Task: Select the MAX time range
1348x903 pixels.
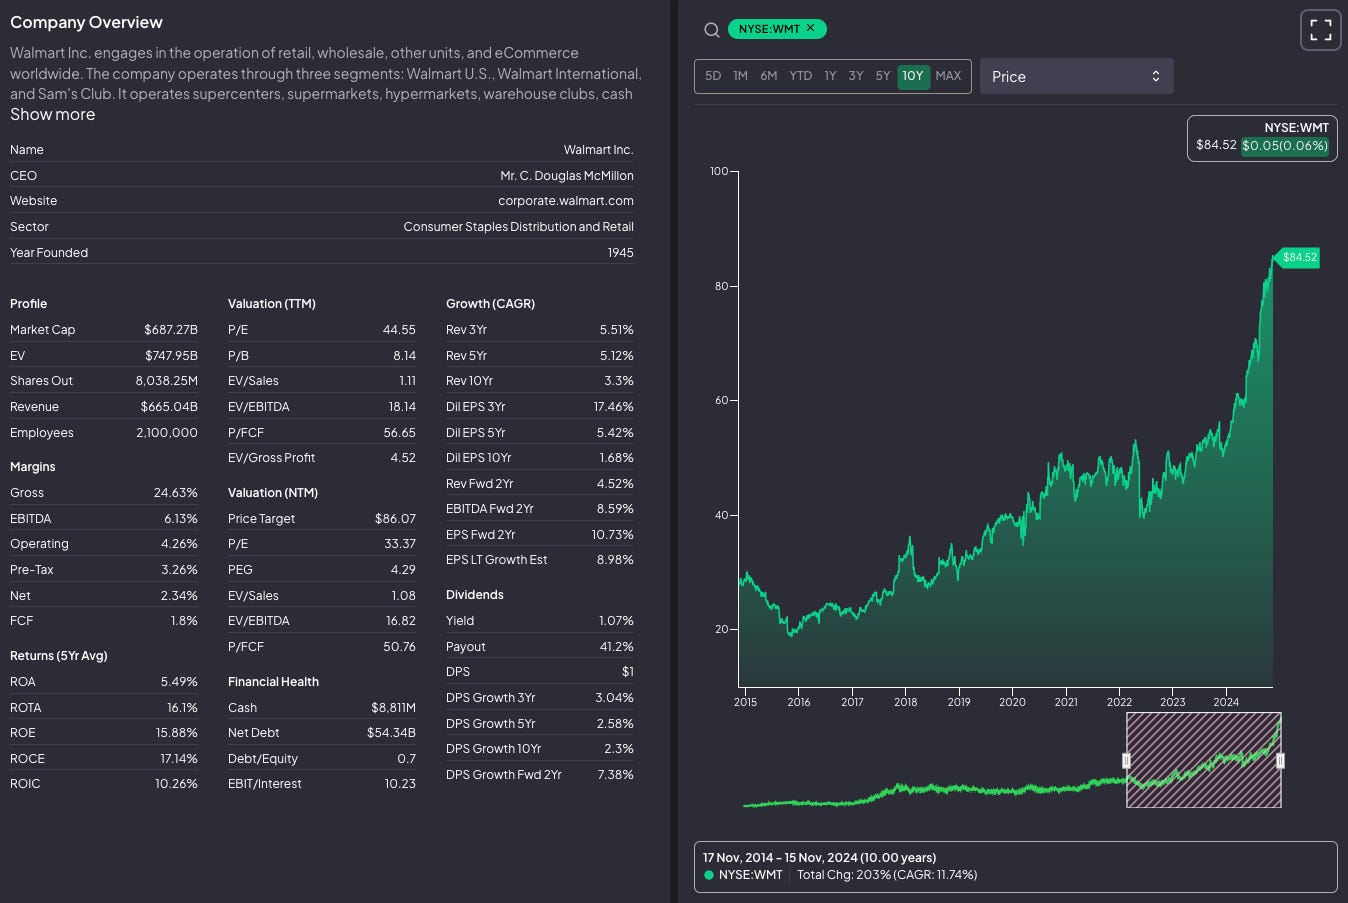Action: (x=948, y=76)
